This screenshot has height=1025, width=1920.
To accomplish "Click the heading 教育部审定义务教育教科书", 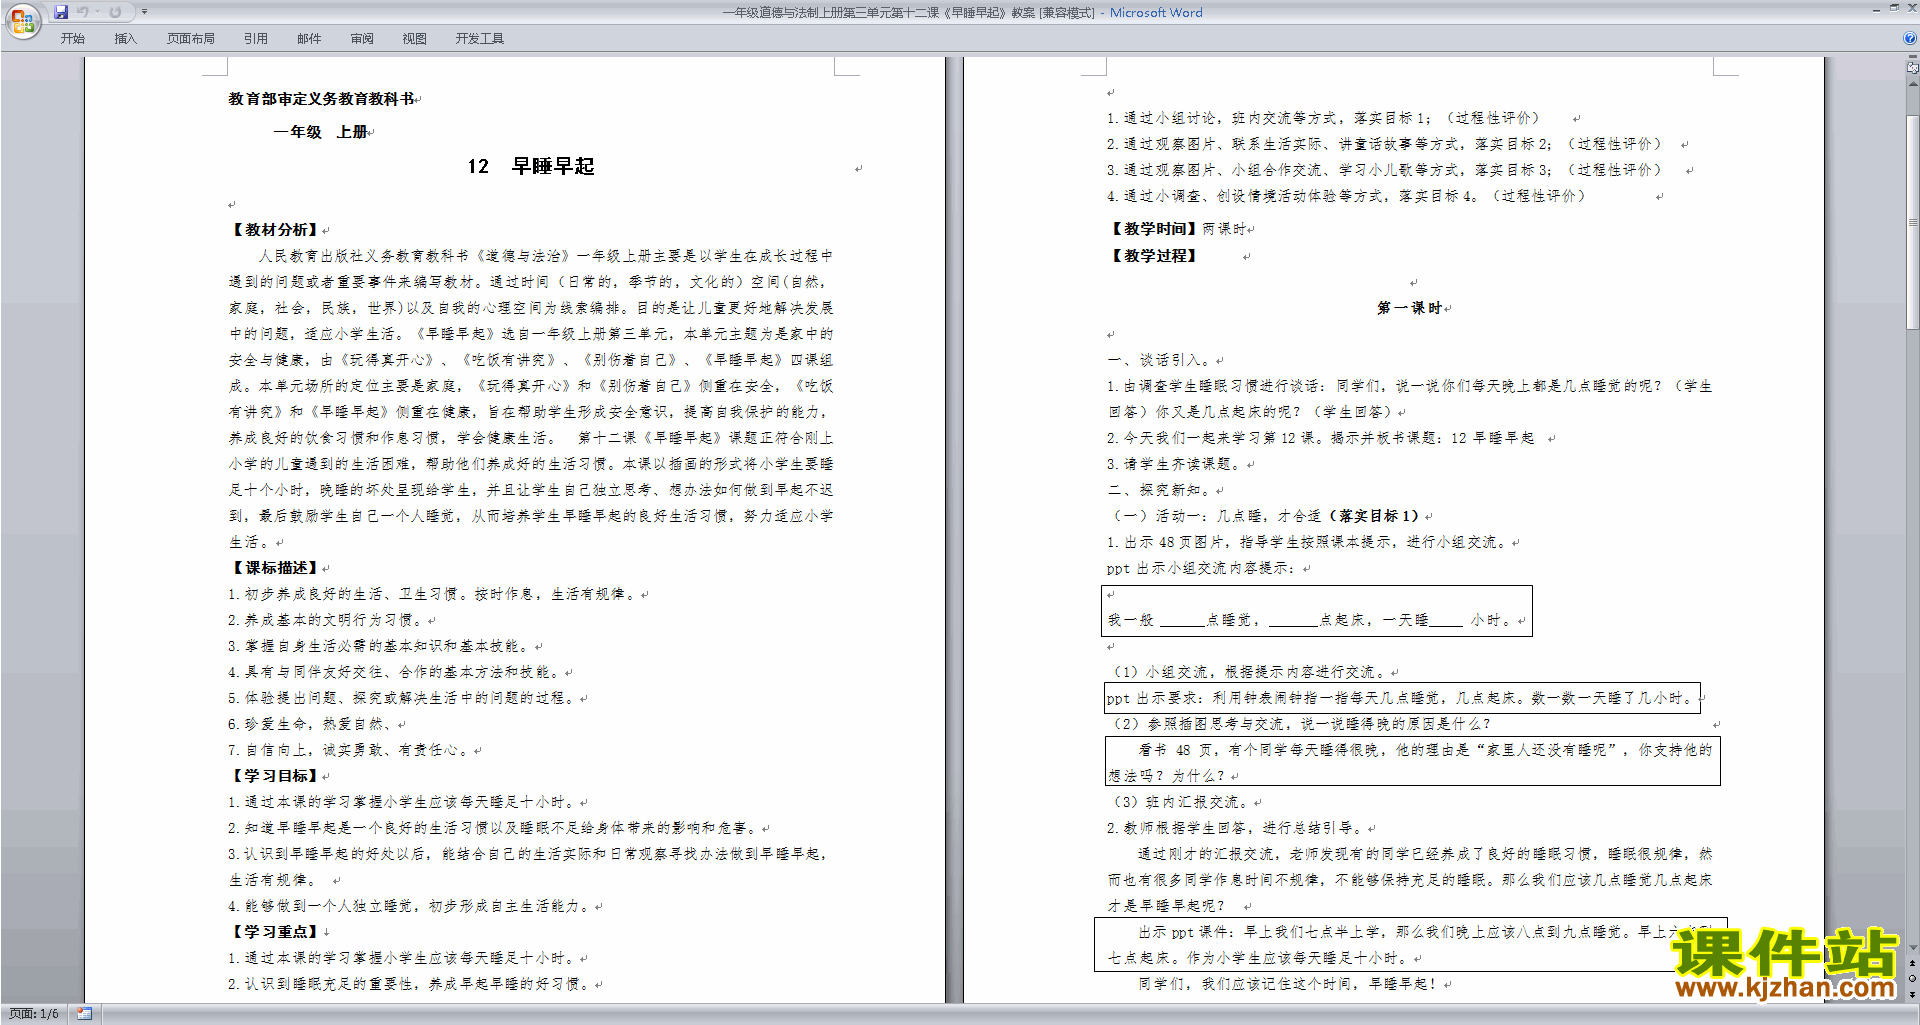I will click(x=321, y=99).
